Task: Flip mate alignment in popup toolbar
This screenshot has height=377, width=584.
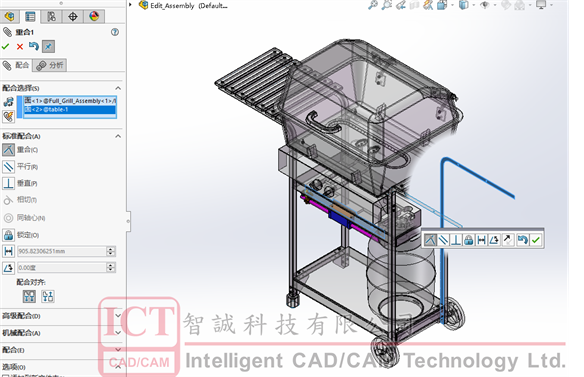Action: coord(507,240)
